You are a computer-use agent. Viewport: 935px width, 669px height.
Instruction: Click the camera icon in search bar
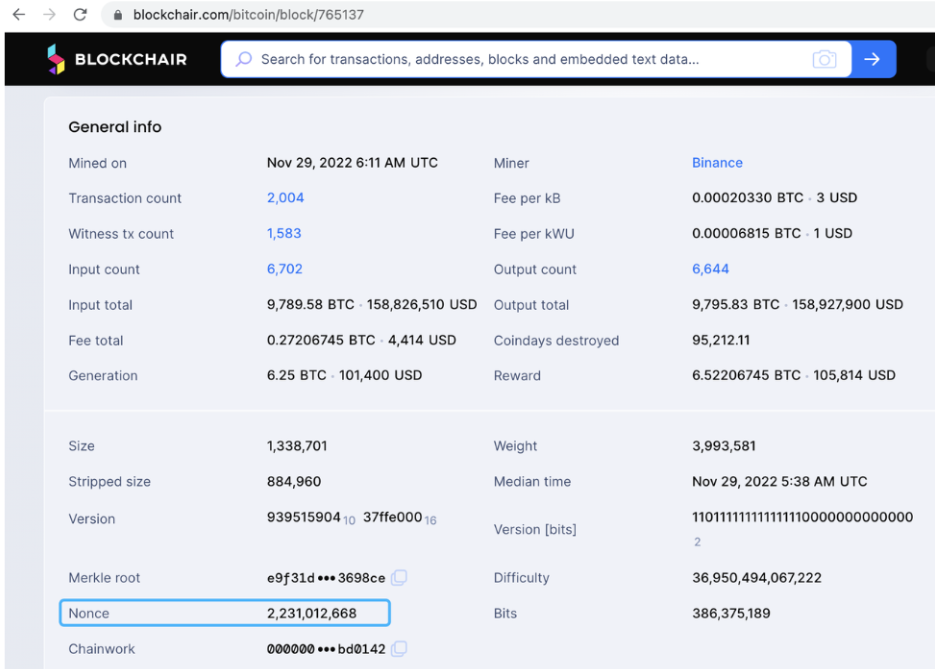point(824,59)
